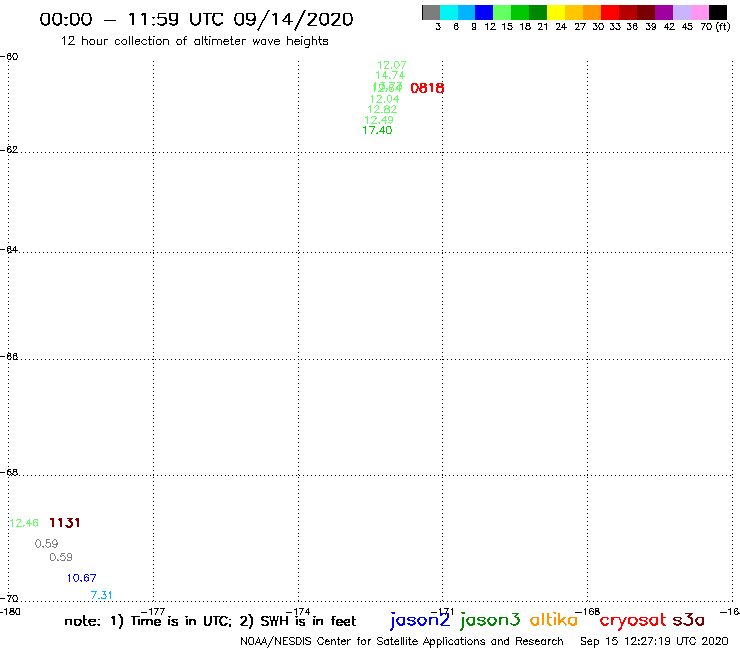Click the maroon 1131 time label

click(x=65, y=523)
